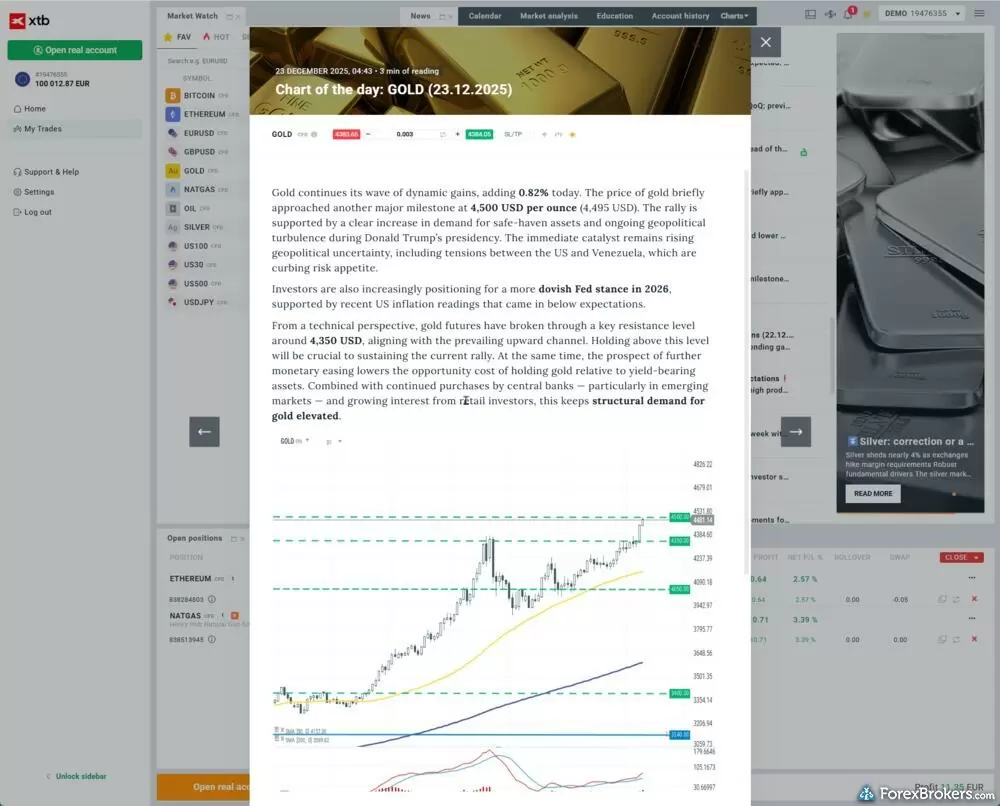This screenshot has width=1000, height=806.
Task: Increase order volume with the plus stepper
Action: point(456,133)
